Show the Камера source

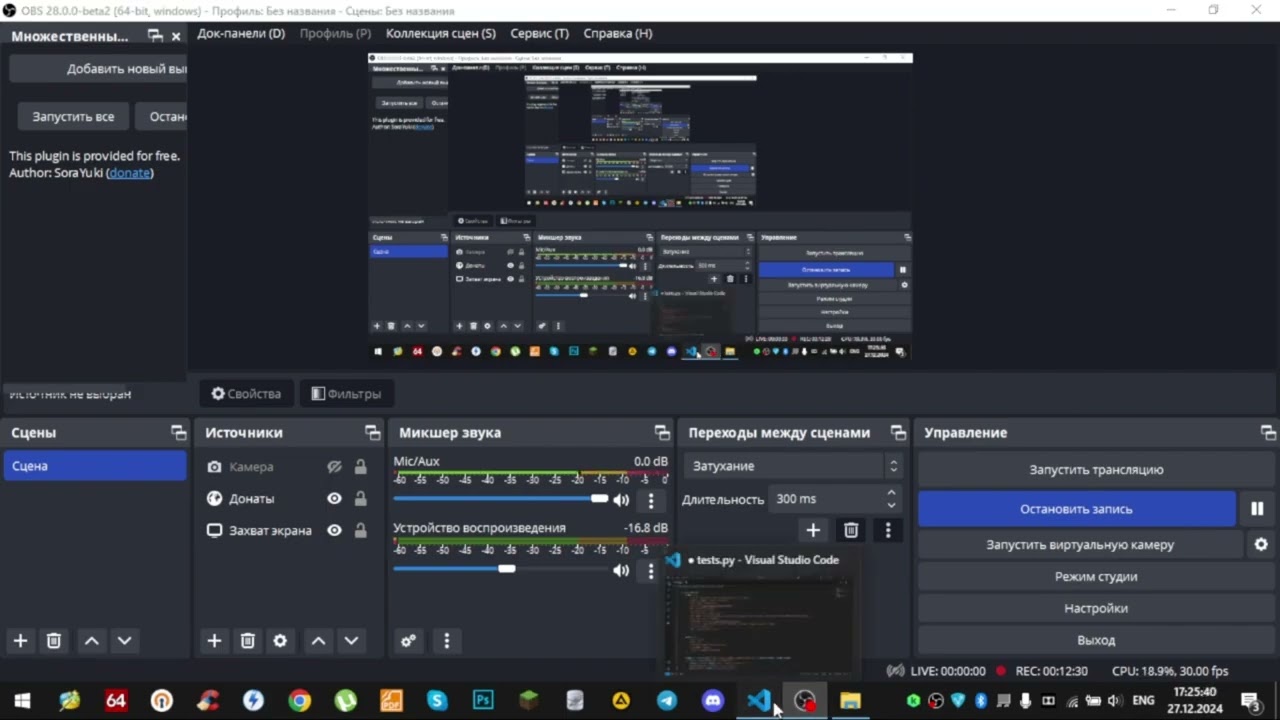click(x=334, y=467)
